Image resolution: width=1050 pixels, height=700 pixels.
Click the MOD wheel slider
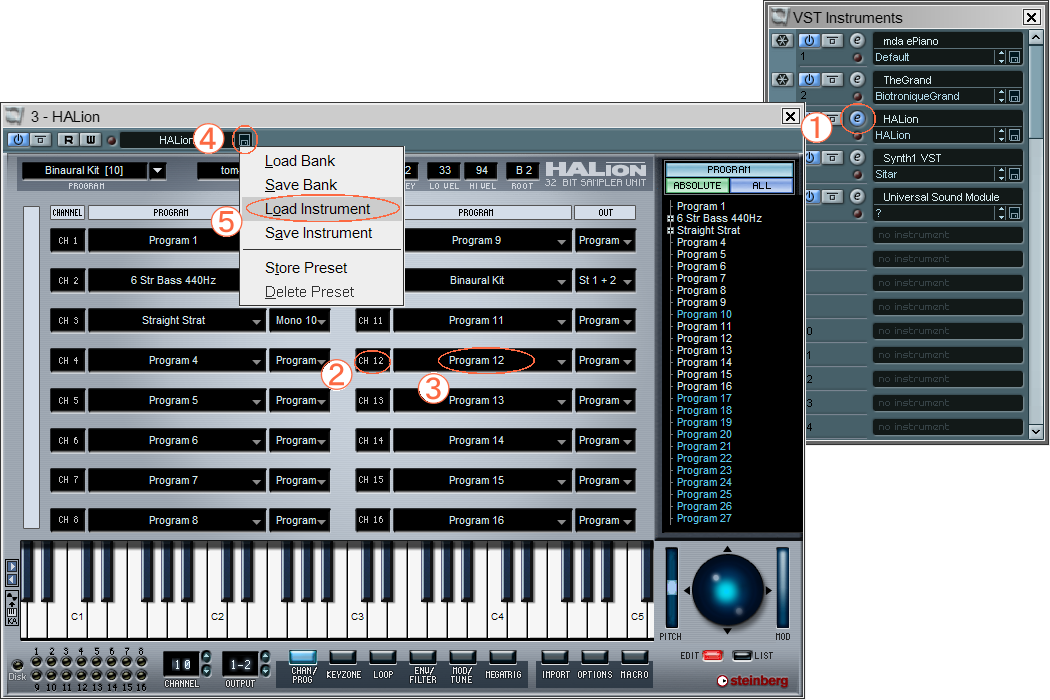pyautogui.click(x=782, y=588)
